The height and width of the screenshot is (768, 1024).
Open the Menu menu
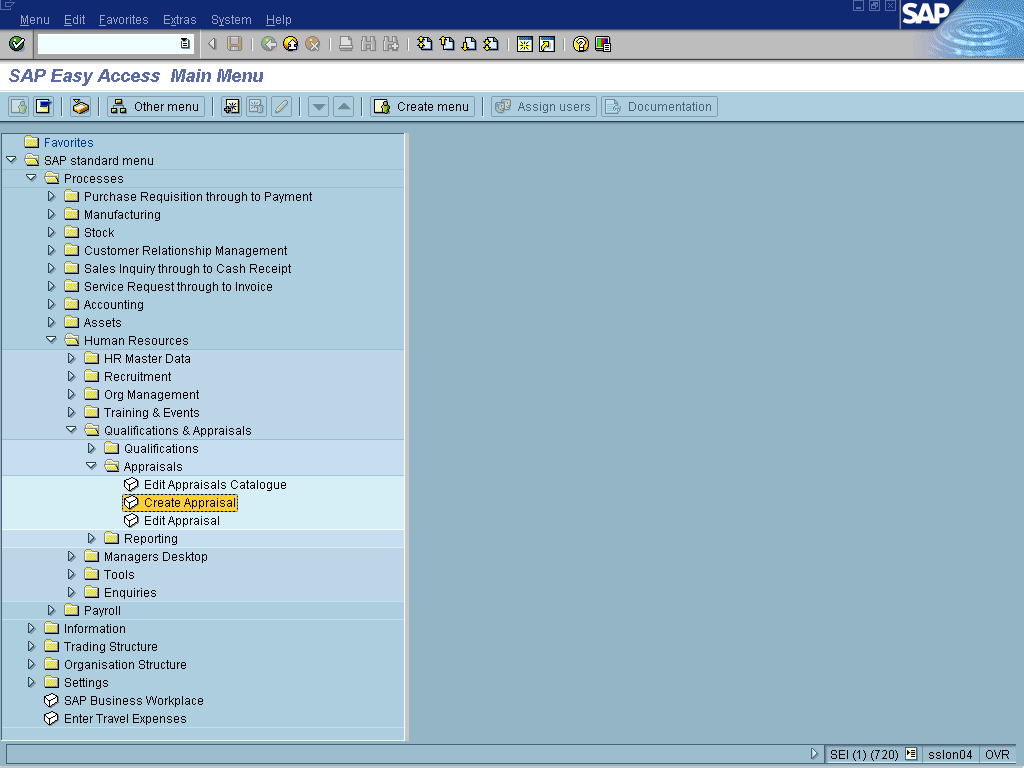click(35, 20)
